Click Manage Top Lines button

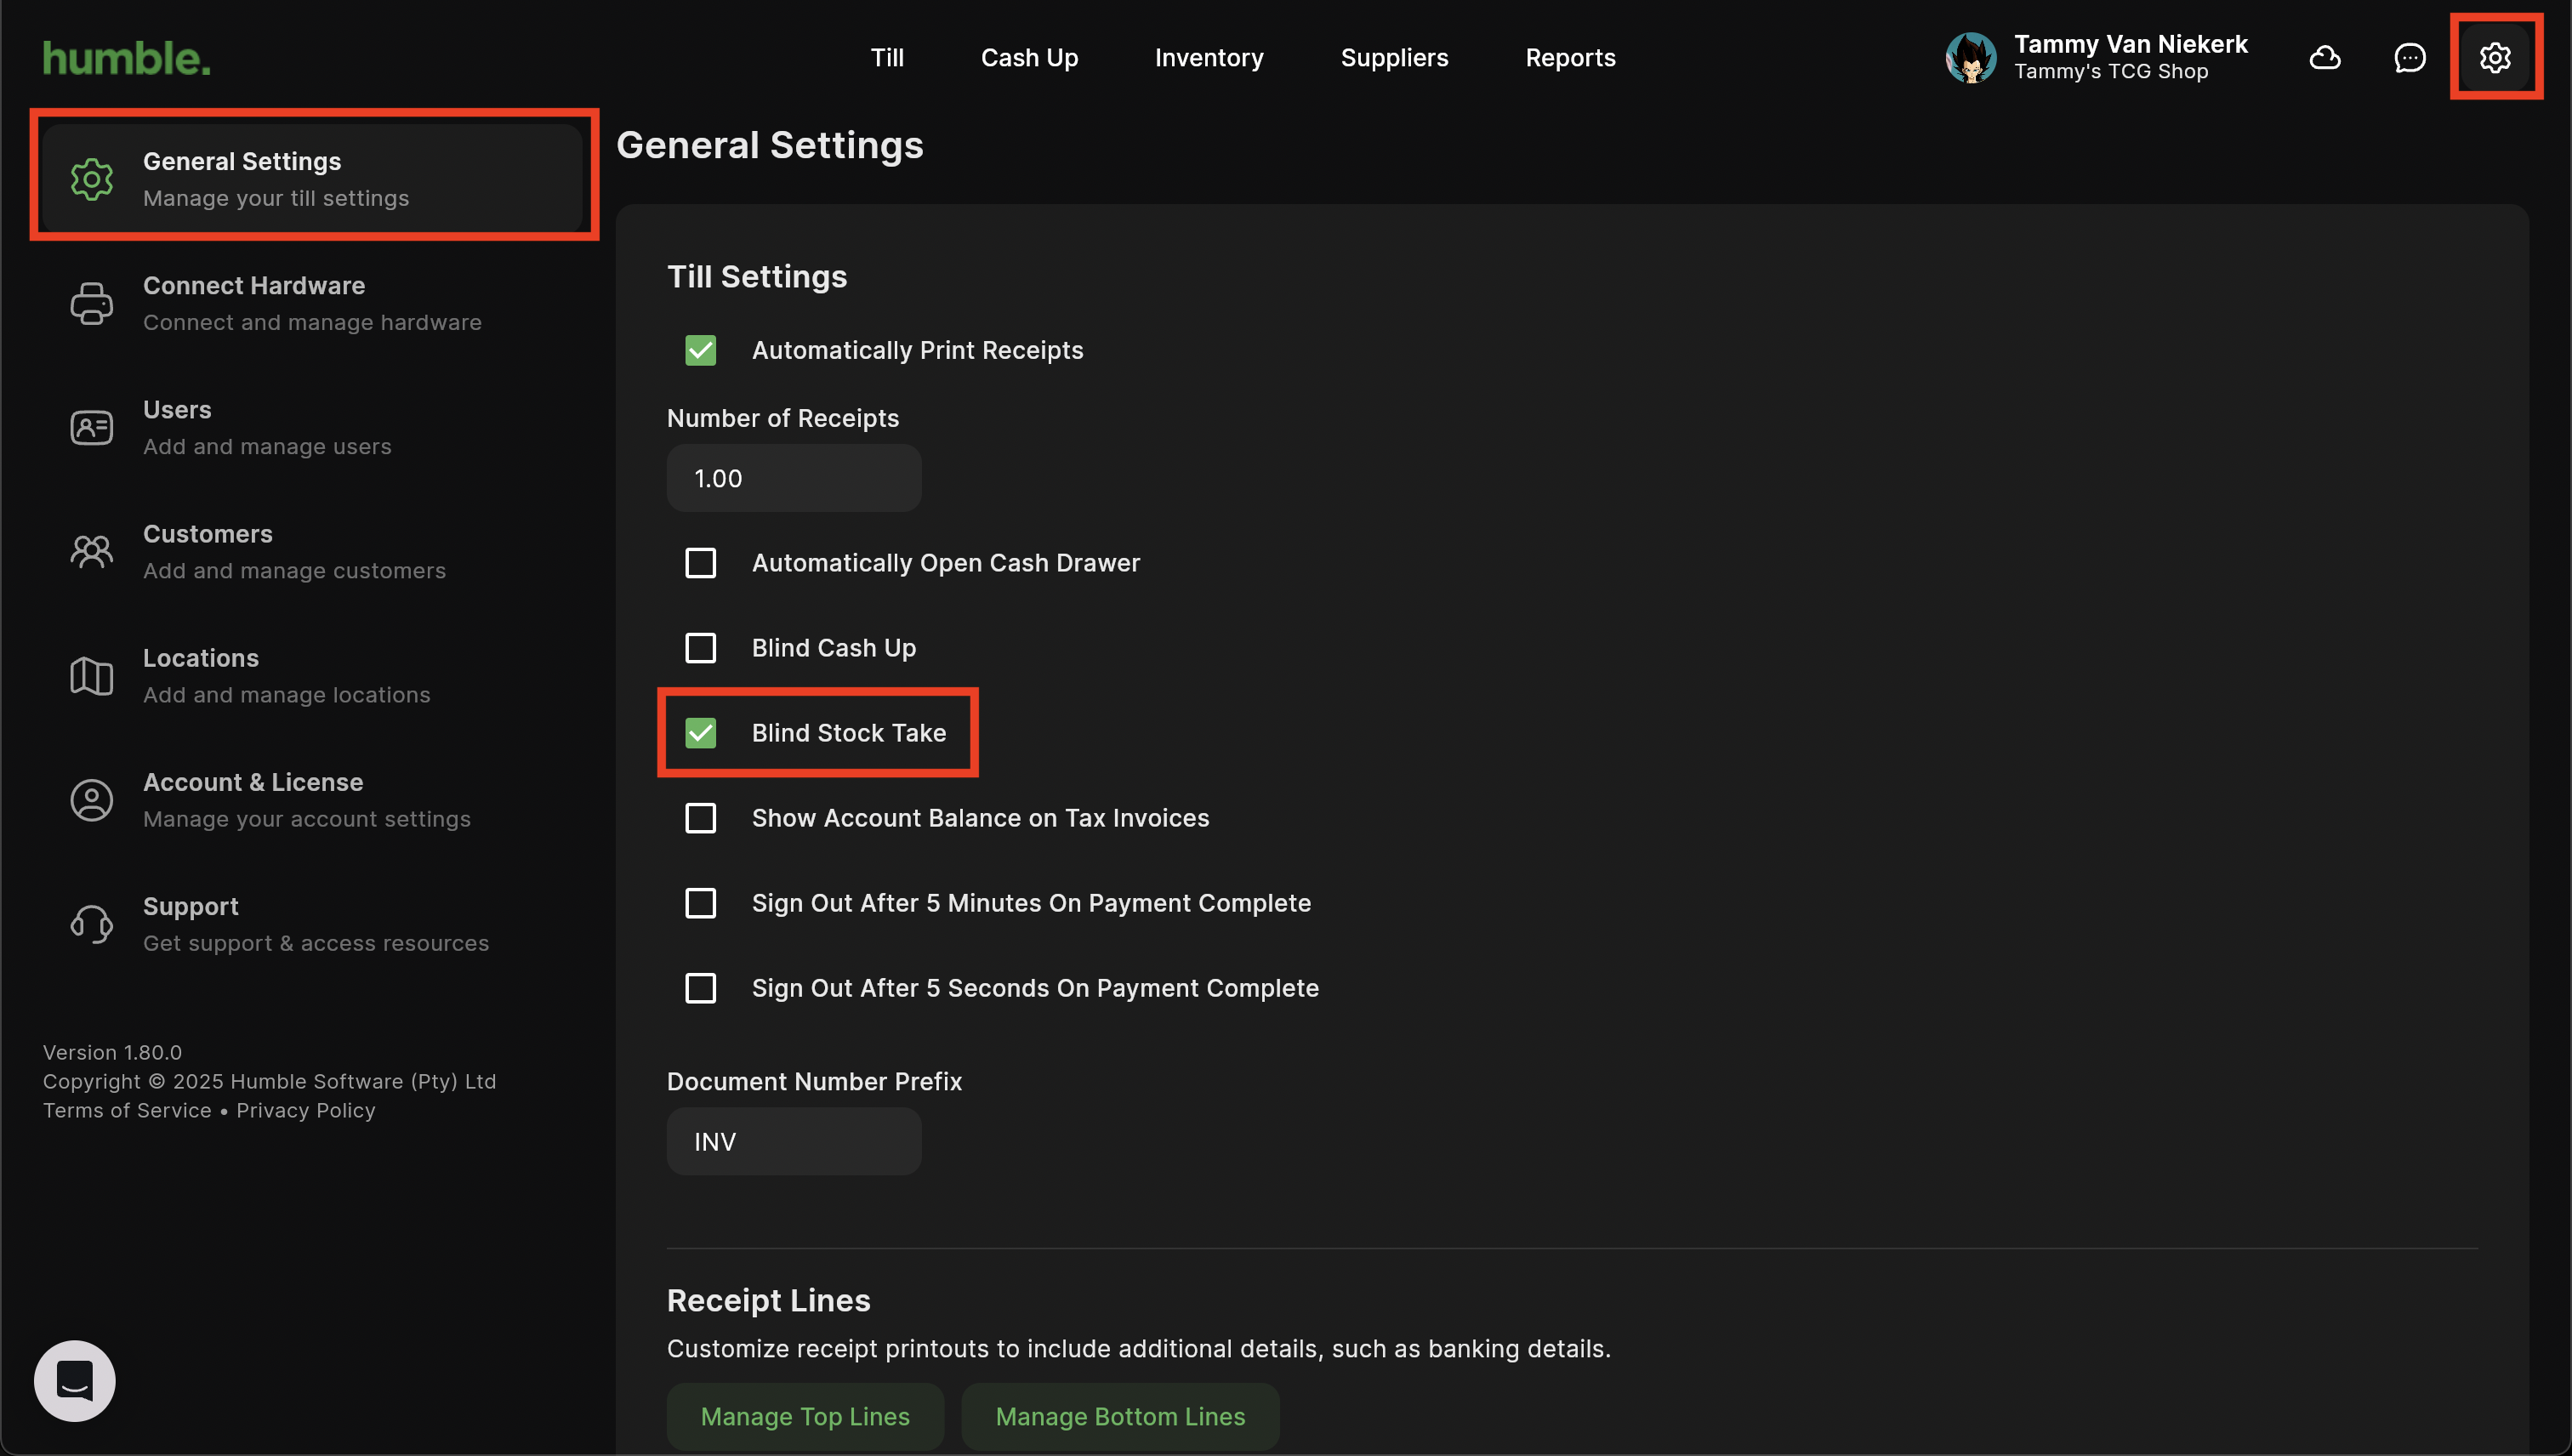805,1416
